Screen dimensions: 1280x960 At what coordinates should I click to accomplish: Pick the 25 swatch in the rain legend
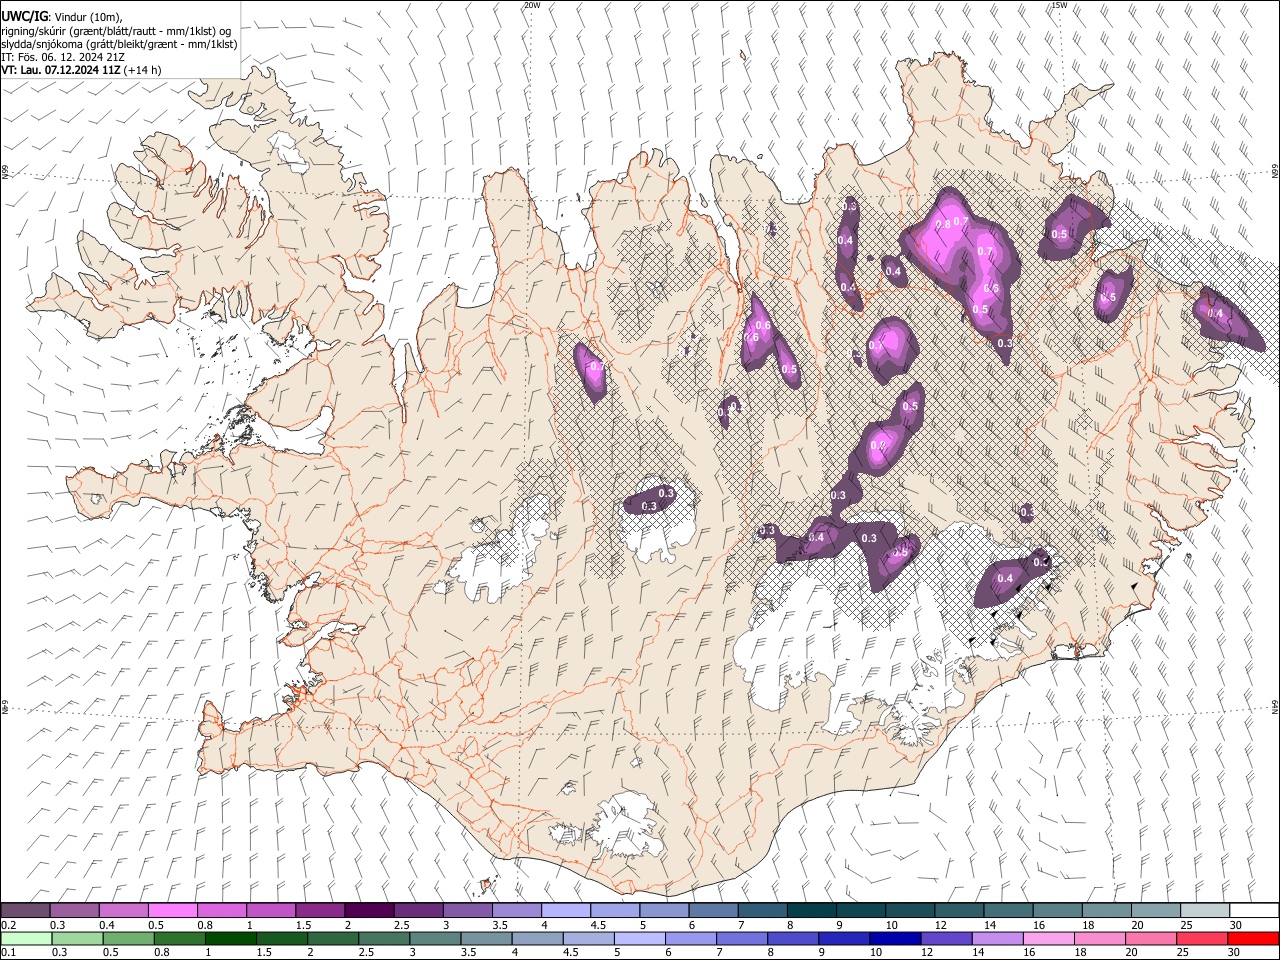click(x=1202, y=939)
